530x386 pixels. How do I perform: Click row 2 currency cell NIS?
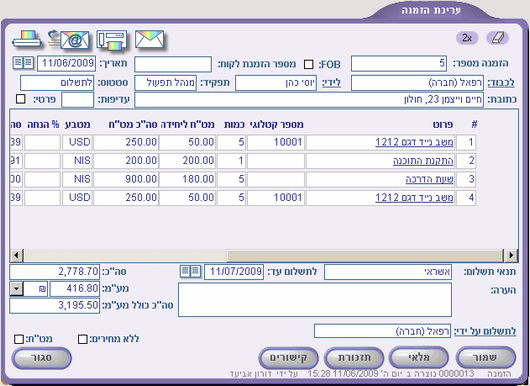[77, 161]
